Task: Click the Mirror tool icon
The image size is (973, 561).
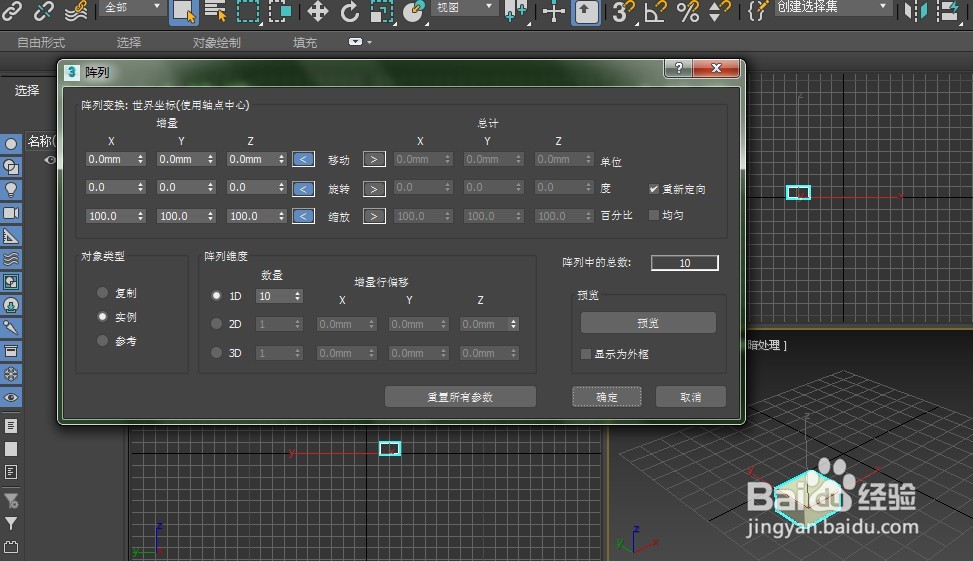Action: tap(916, 11)
